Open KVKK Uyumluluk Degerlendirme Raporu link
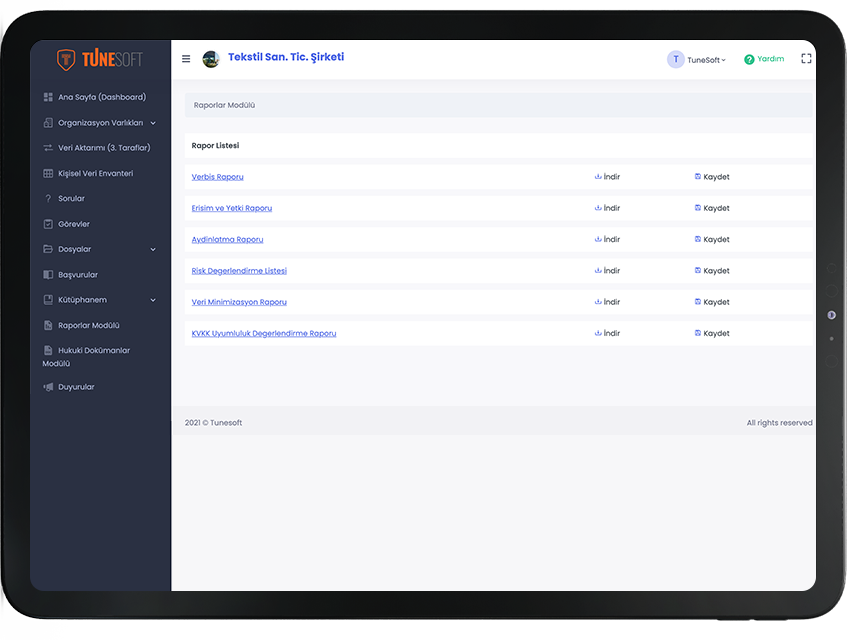 click(x=264, y=333)
